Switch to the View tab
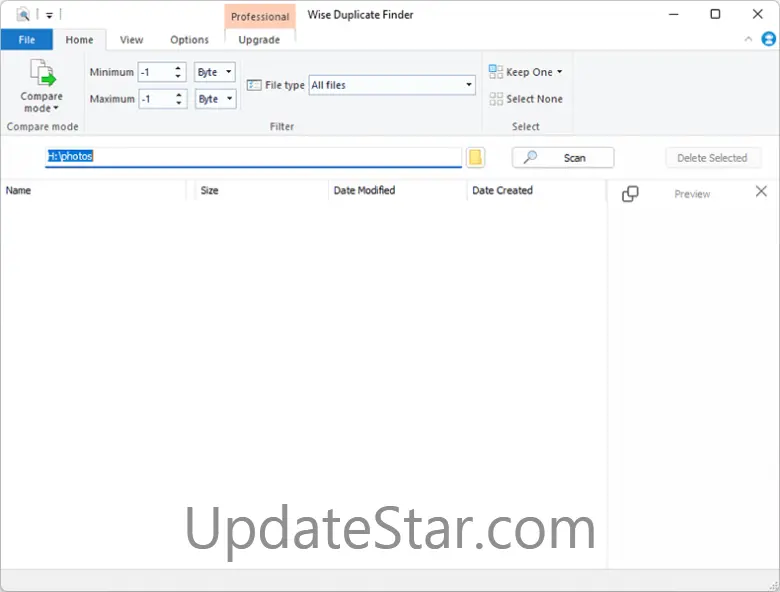 click(x=131, y=40)
